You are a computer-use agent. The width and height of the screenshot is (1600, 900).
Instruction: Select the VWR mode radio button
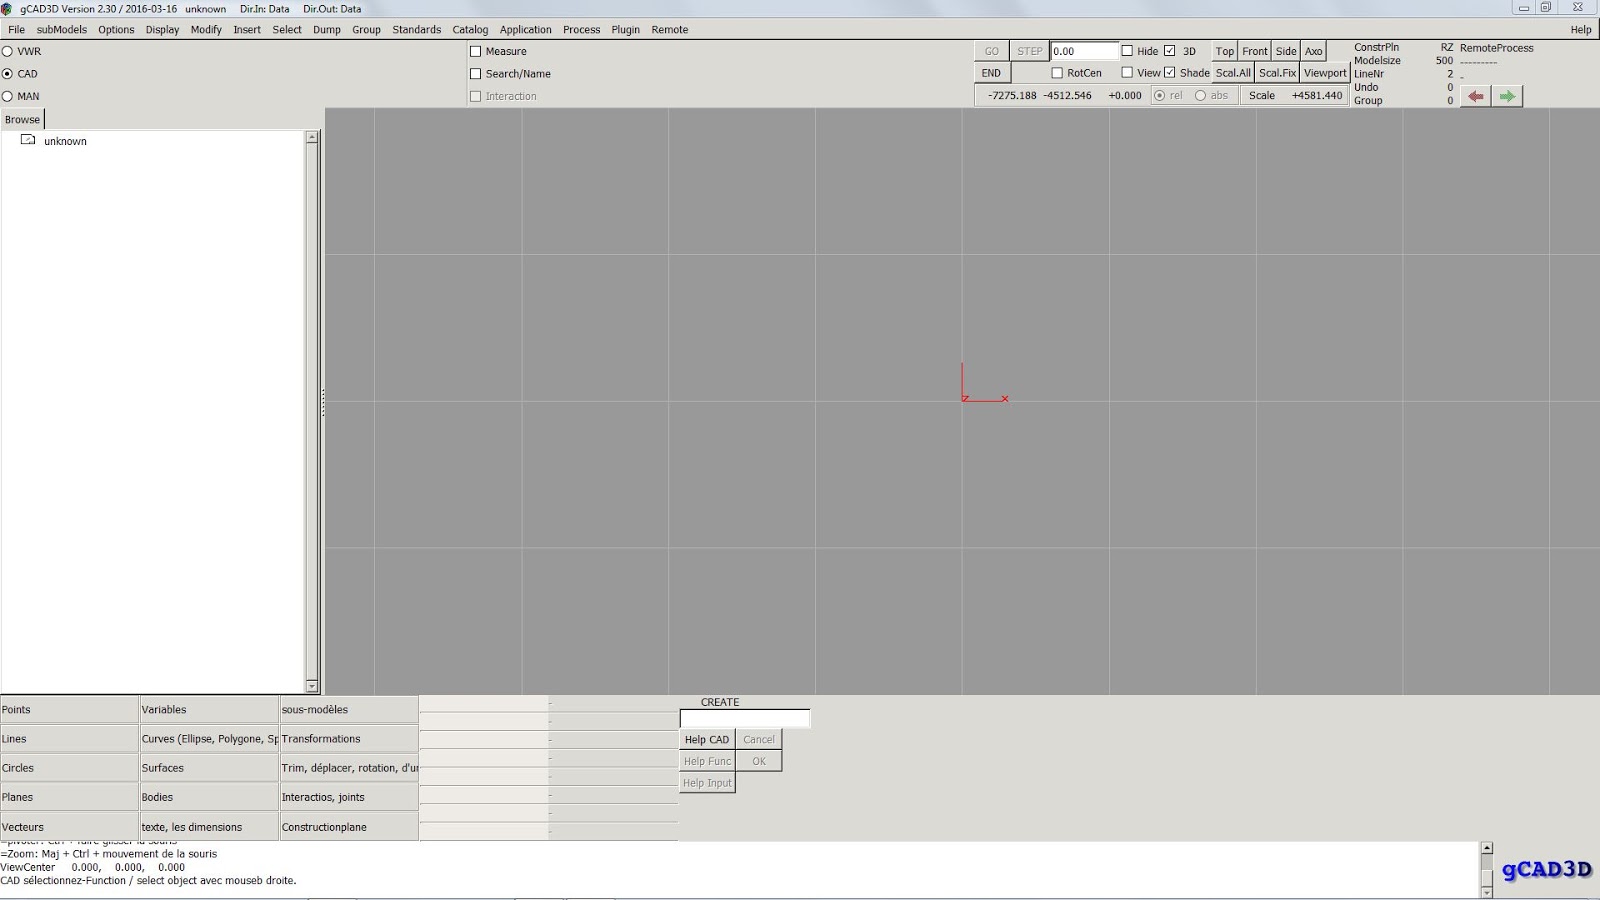click(6, 51)
